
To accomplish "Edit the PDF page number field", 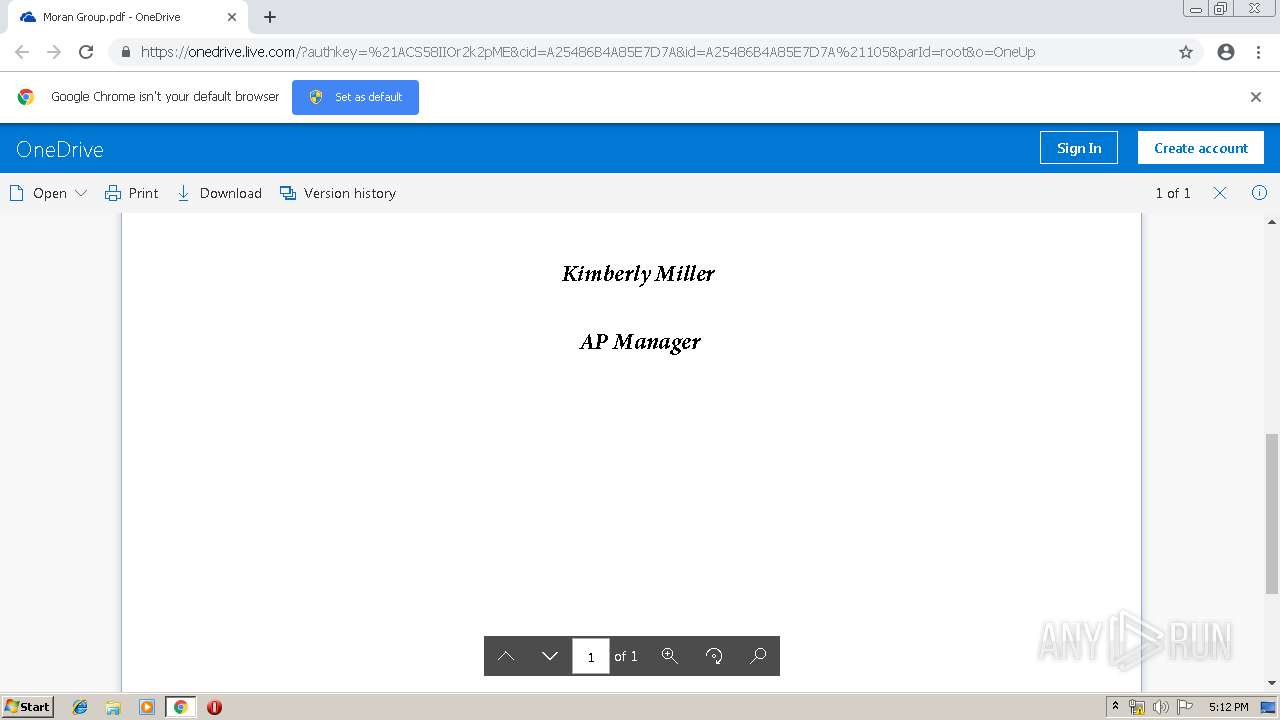I will tap(591, 656).
